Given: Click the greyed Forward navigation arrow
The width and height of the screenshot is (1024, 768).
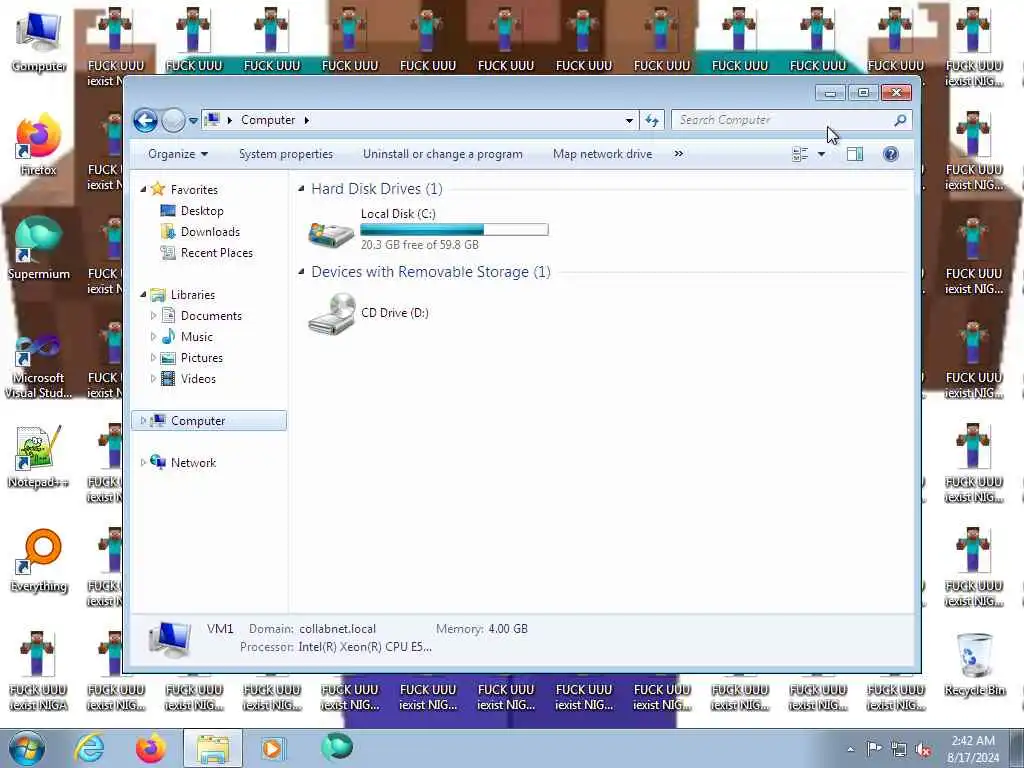Looking at the screenshot, I should [x=173, y=120].
